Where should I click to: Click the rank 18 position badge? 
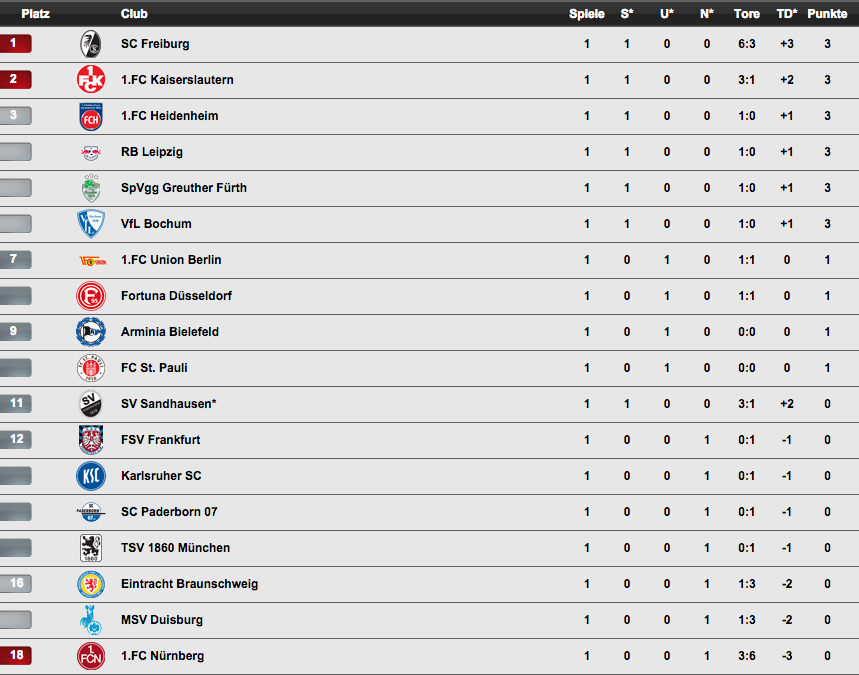[x=16, y=655]
